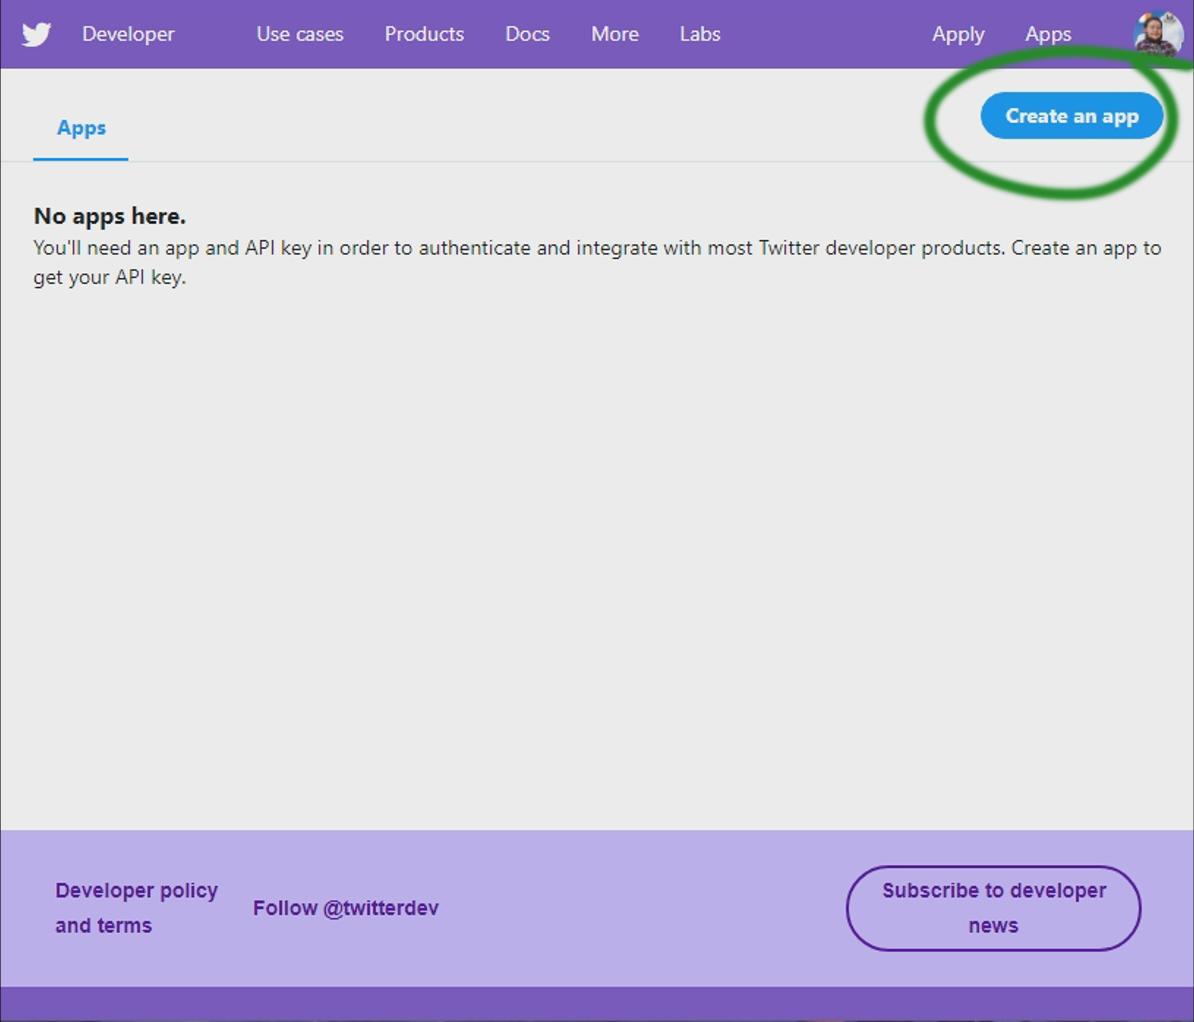Click Apply in the top navigation

pos(958,34)
